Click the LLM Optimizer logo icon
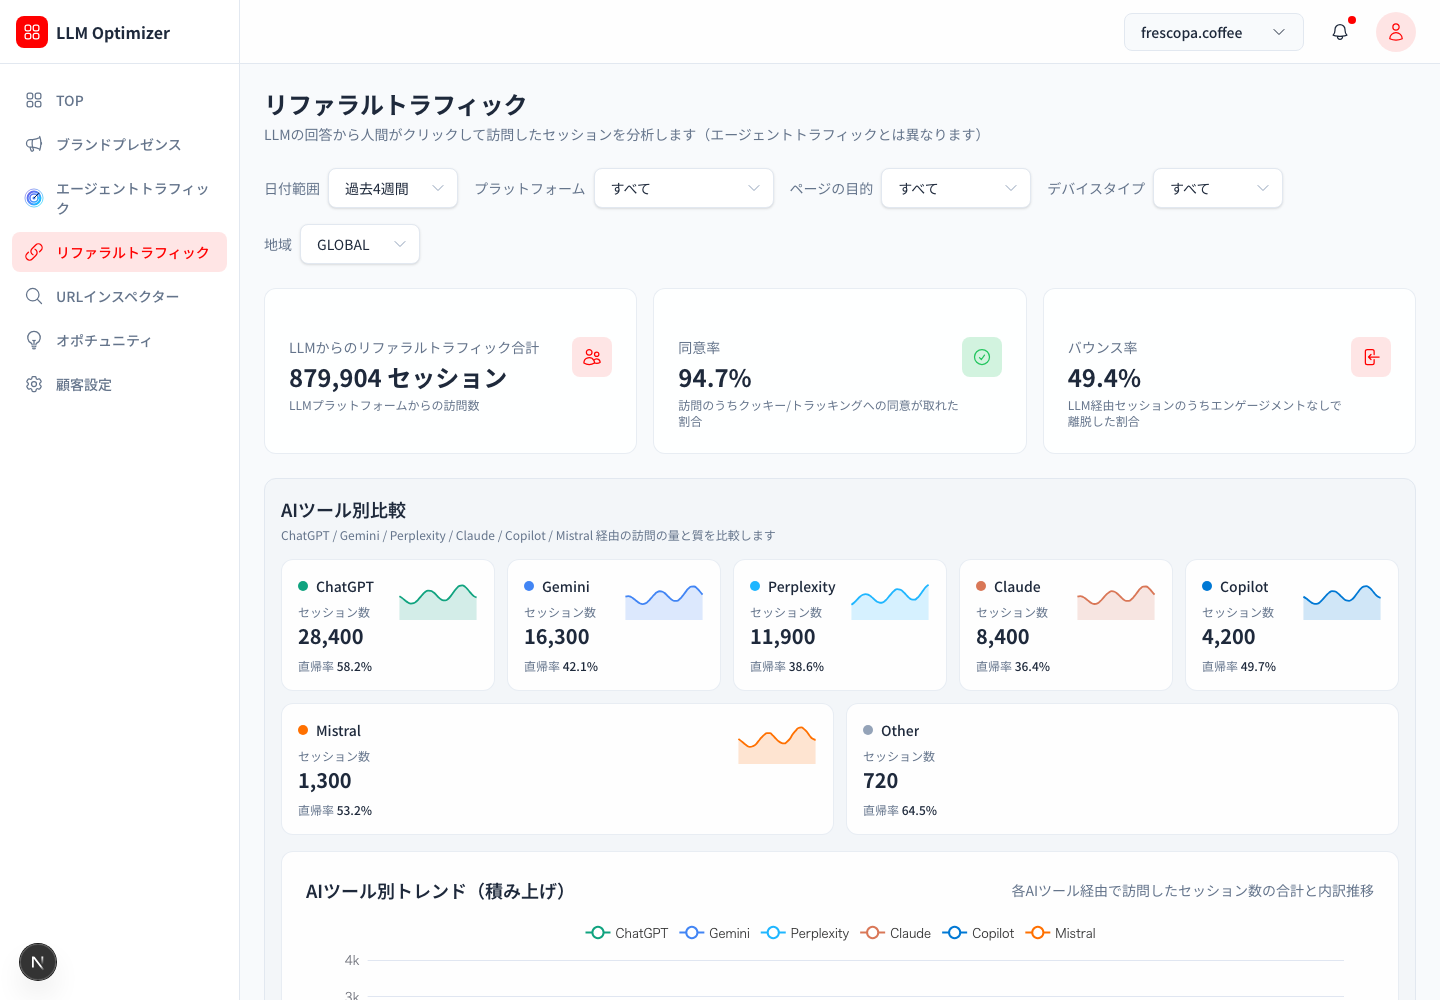Viewport: 1440px width, 1000px height. 32,32
